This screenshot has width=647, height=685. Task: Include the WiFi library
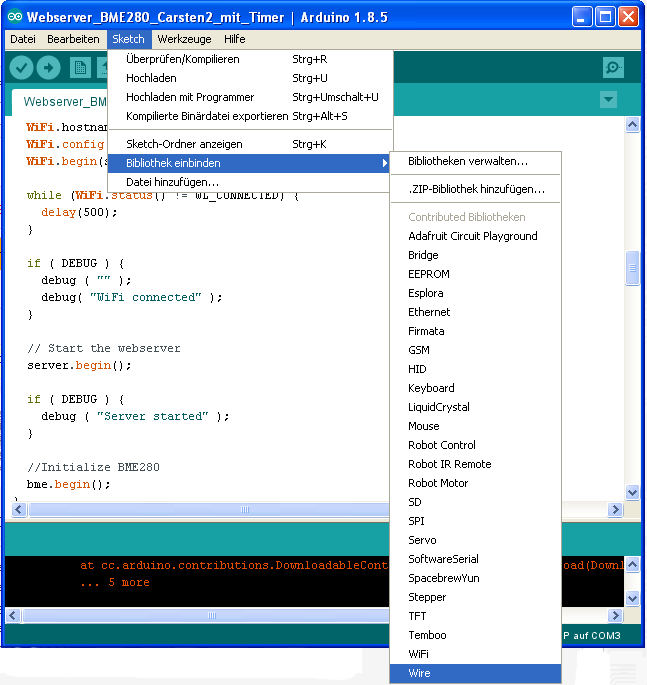click(475, 654)
